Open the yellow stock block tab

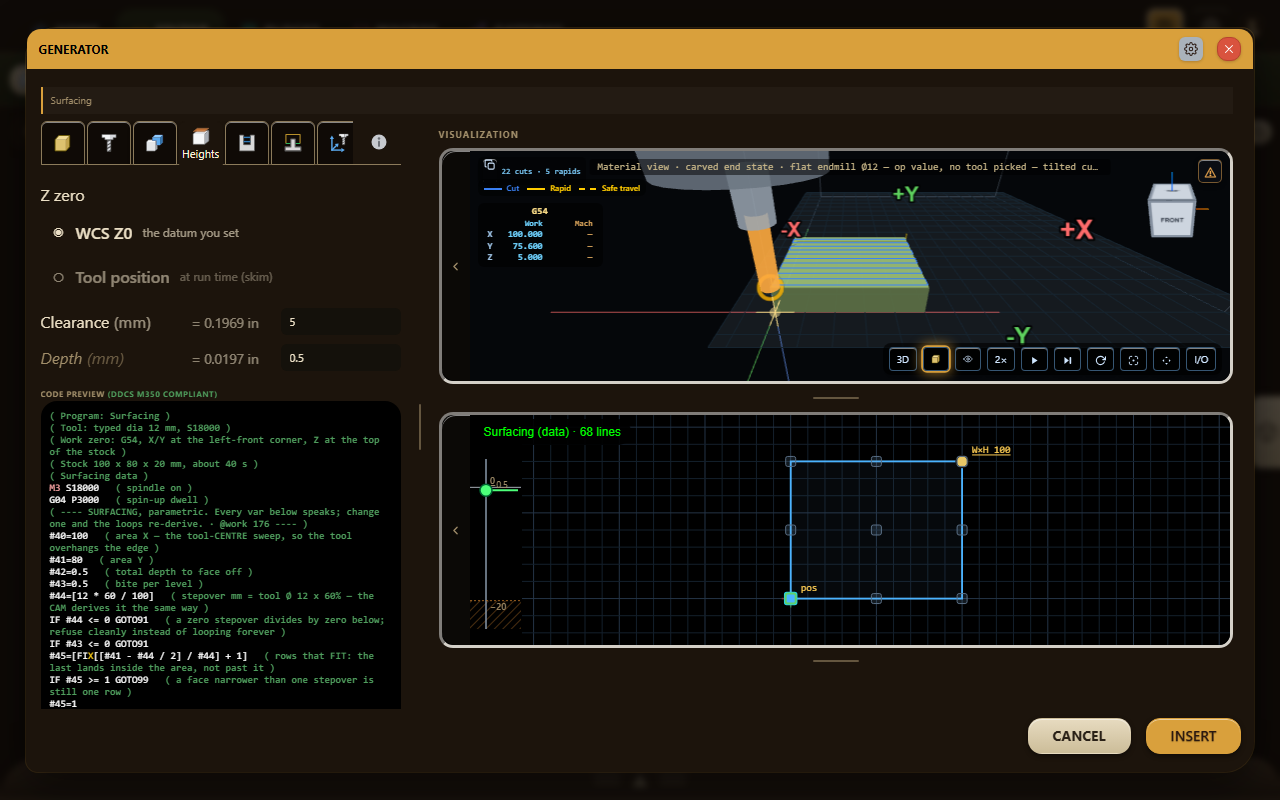62,143
